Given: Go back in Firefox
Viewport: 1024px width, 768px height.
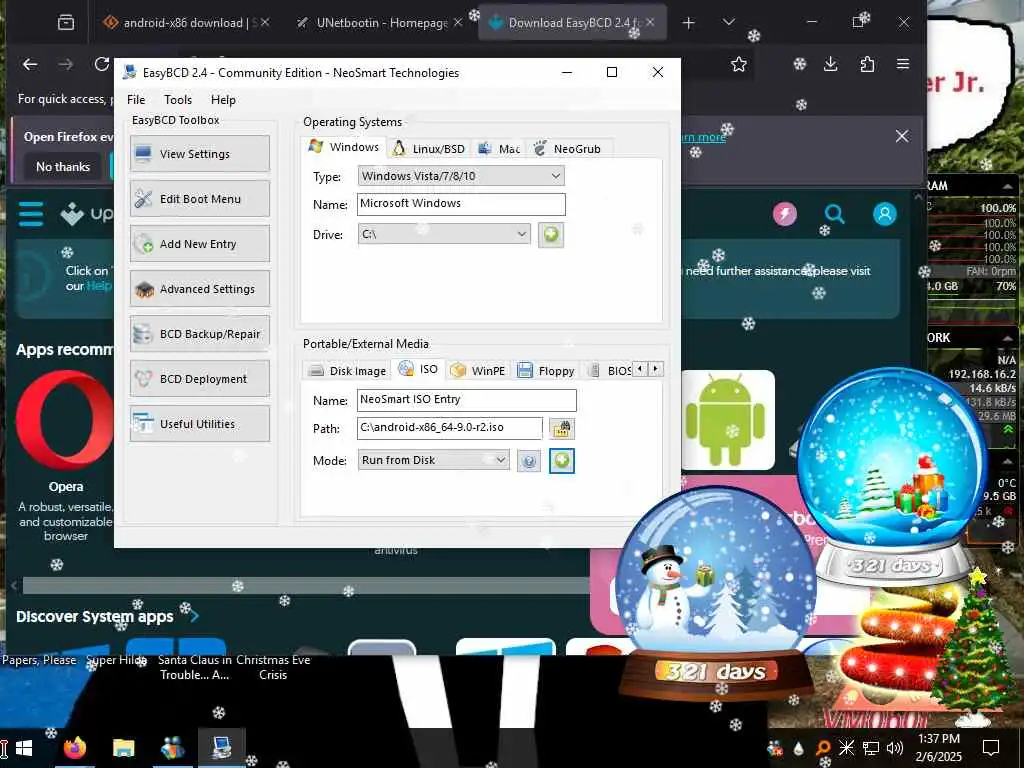Looking at the screenshot, I should (x=30, y=64).
